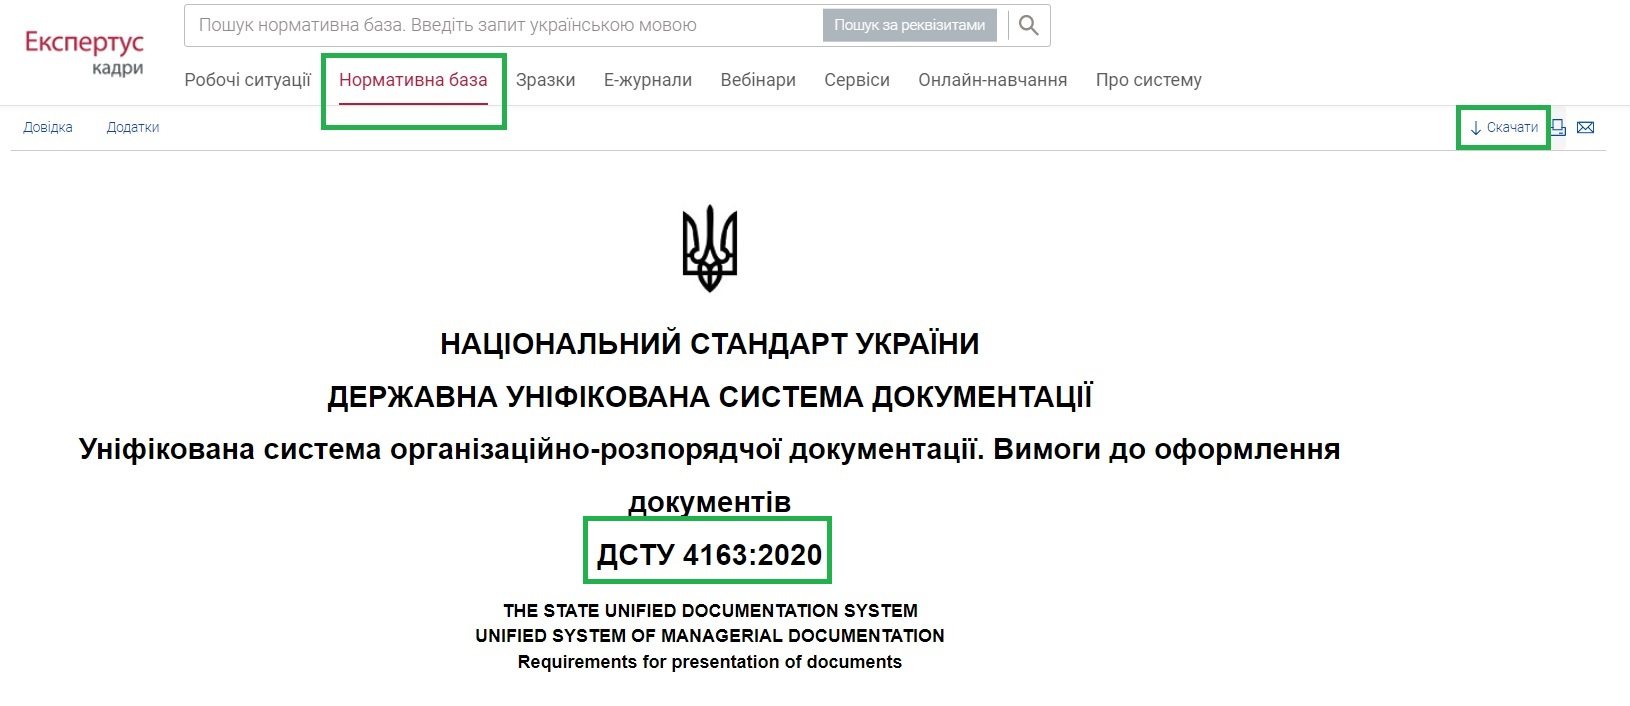
Task: Click the Ukrainian trident coat of arms
Action: tap(709, 248)
